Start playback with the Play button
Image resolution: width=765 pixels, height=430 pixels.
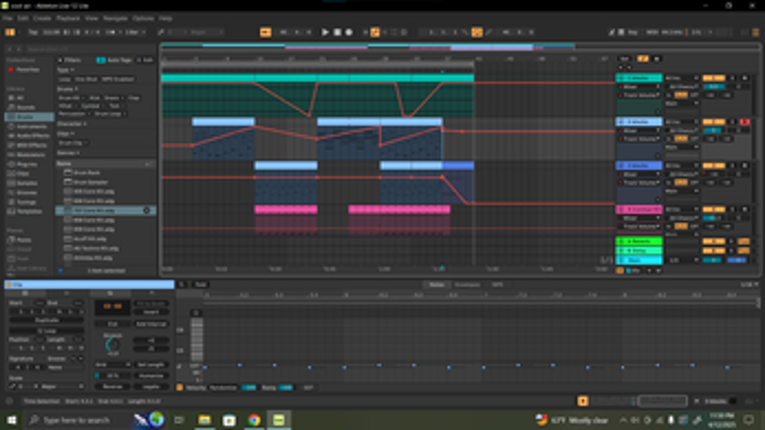(x=325, y=32)
